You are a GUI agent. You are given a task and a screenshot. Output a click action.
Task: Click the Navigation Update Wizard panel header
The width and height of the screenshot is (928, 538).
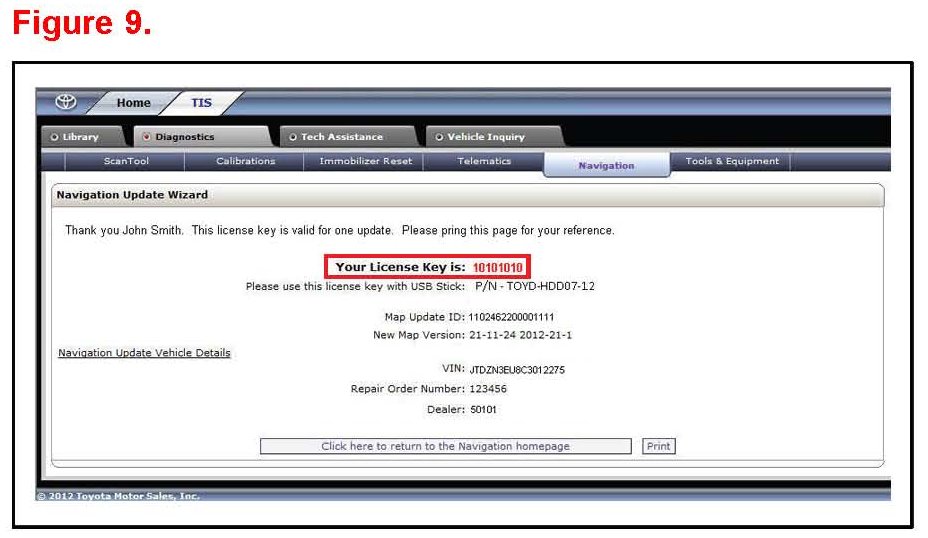[132, 194]
